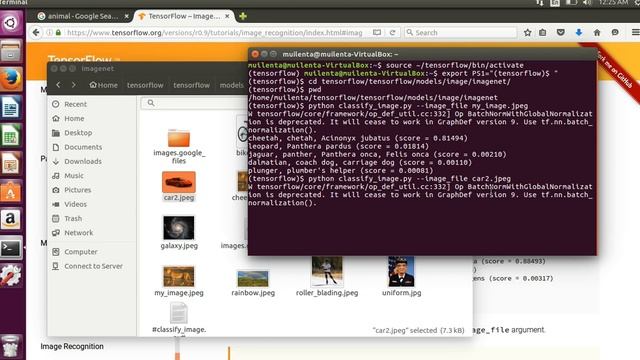
Task: Select my_image.jpeg file thumbnail
Action: tap(179, 276)
